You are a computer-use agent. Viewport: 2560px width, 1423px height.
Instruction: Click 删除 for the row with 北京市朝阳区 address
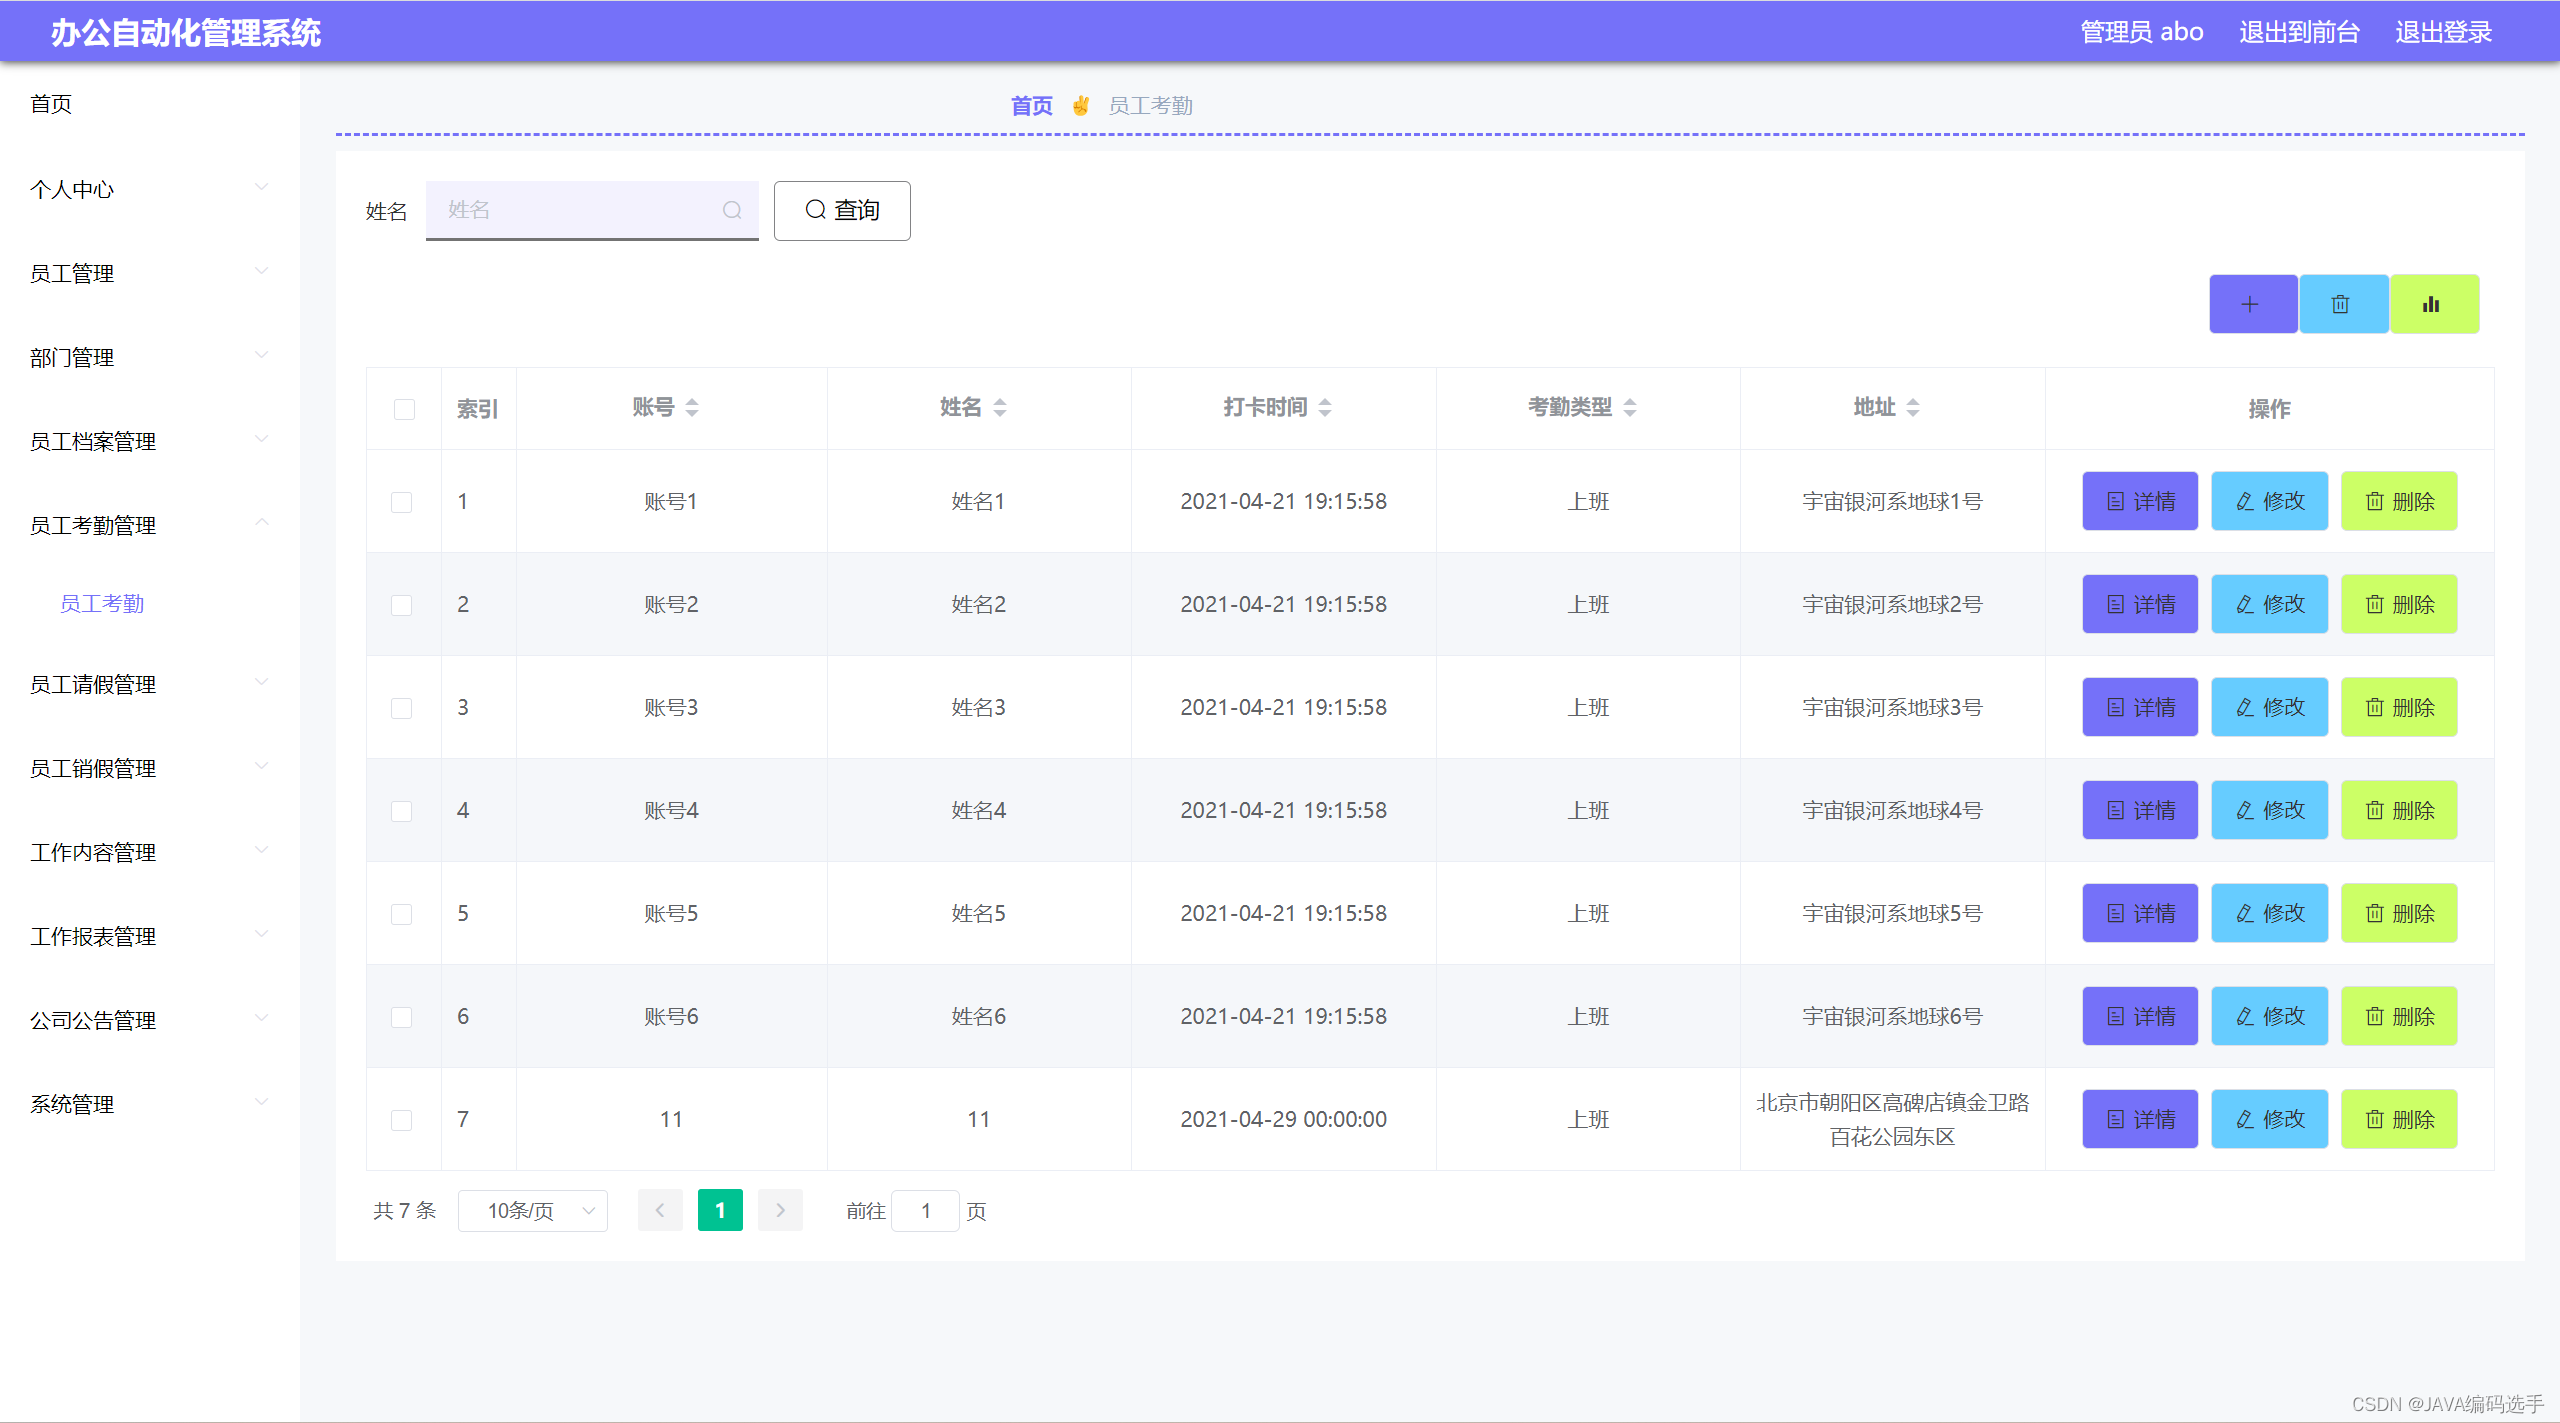coord(2398,1119)
